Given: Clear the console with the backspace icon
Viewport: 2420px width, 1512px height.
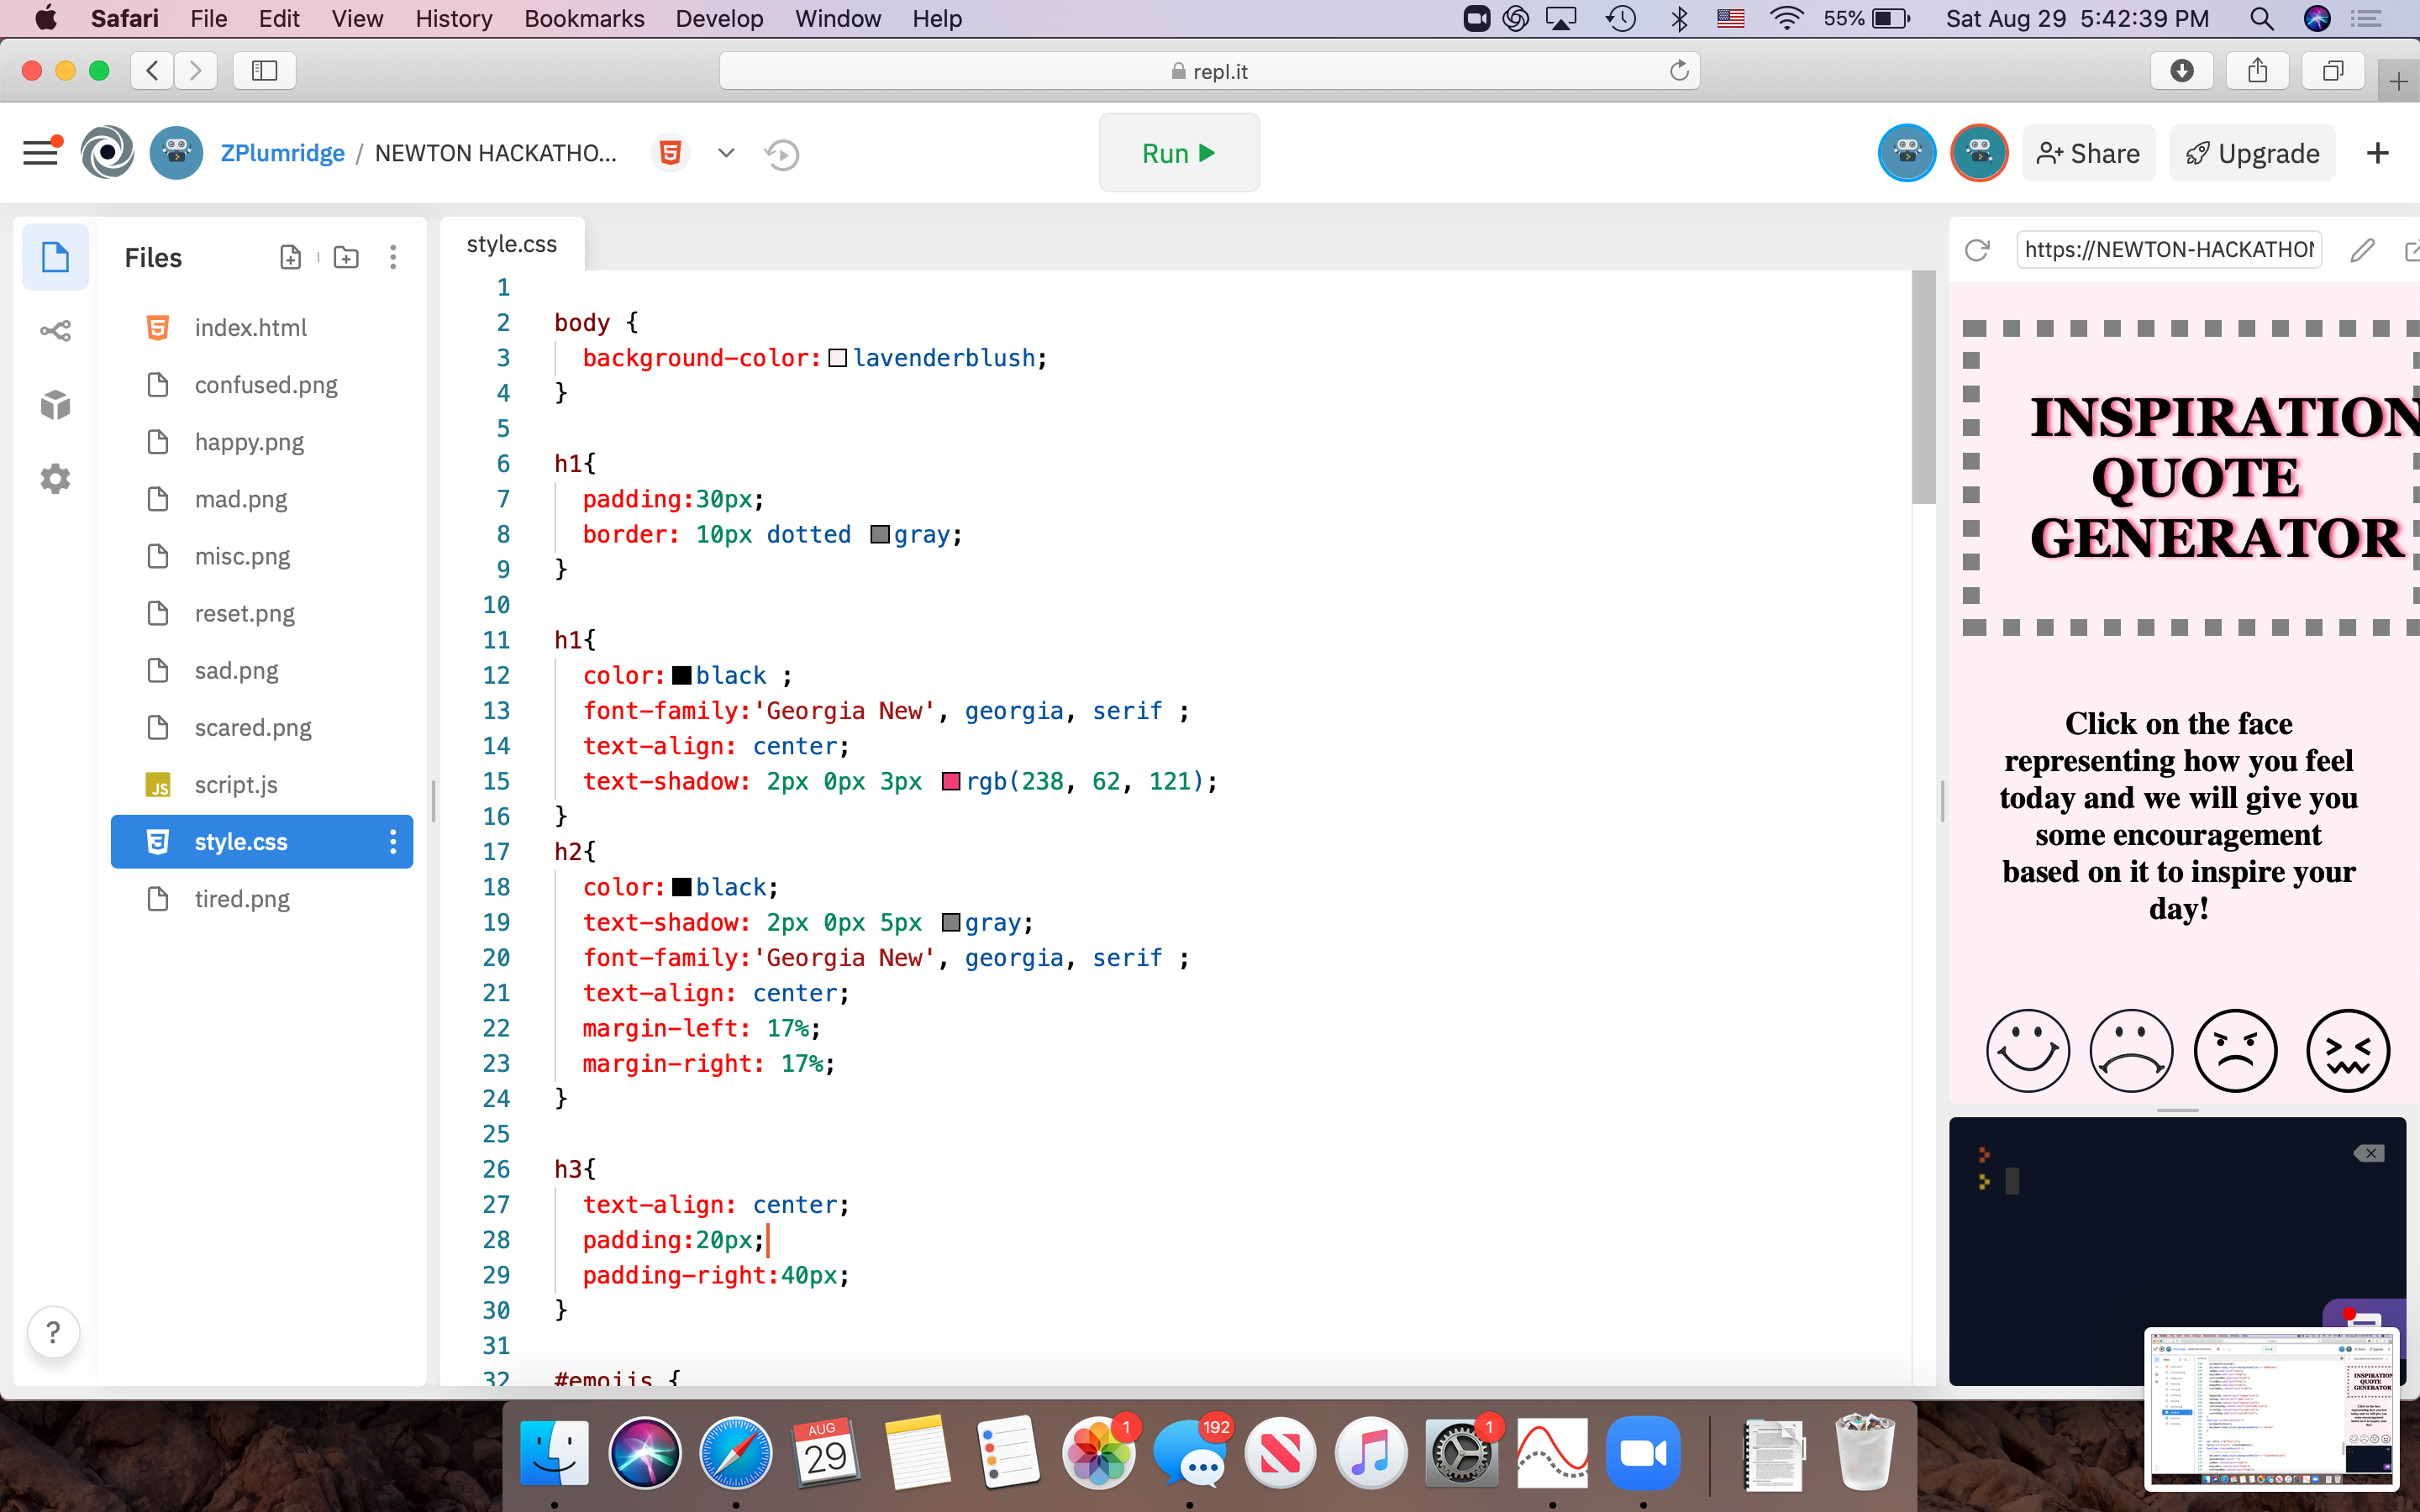Looking at the screenshot, I should coord(2368,1153).
